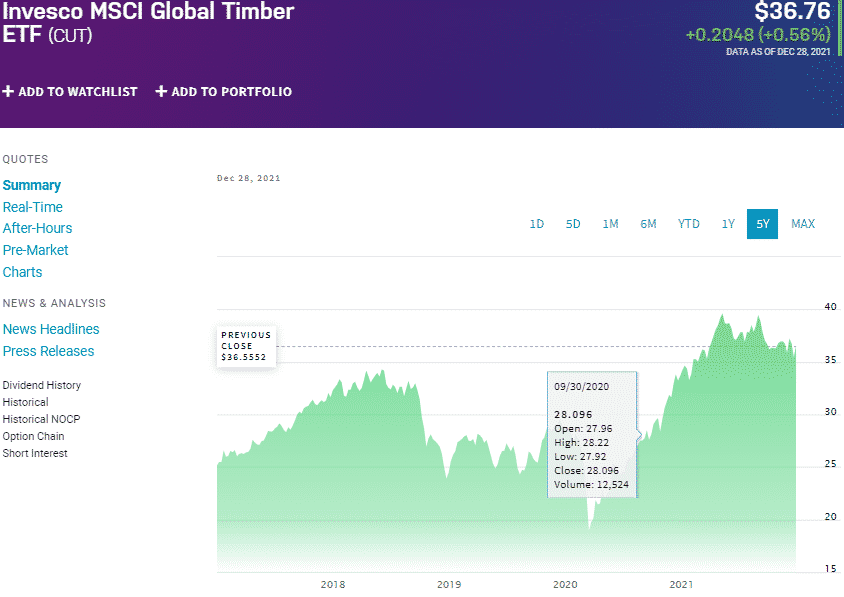Open the Option Chain page
Viewport: 844px width, 597px height.
33,436
